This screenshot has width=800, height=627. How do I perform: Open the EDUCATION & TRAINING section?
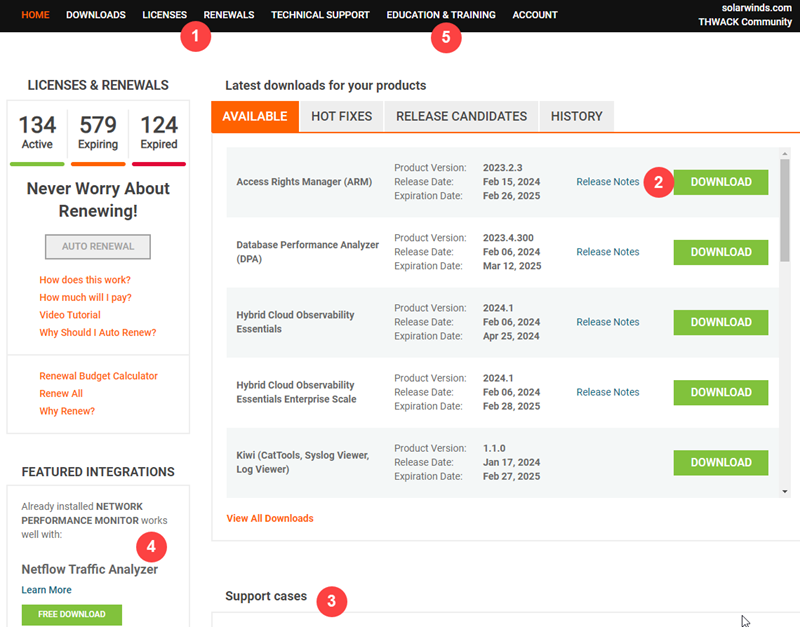point(441,15)
